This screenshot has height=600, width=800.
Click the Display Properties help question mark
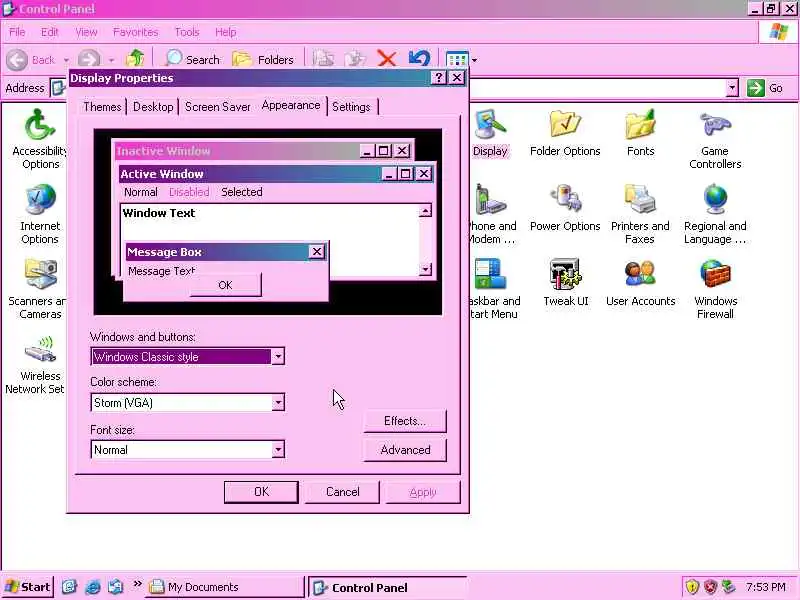coord(438,78)
